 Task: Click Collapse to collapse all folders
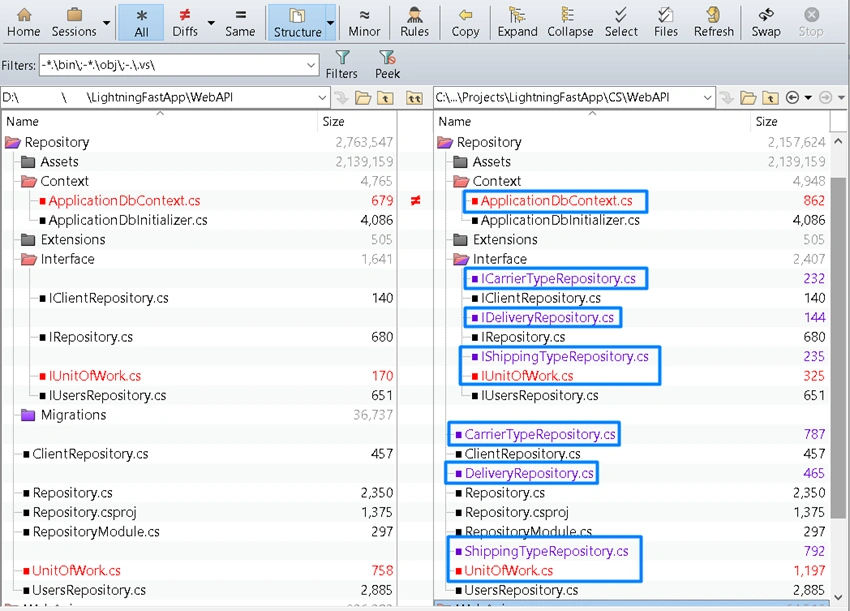(570, 22)
